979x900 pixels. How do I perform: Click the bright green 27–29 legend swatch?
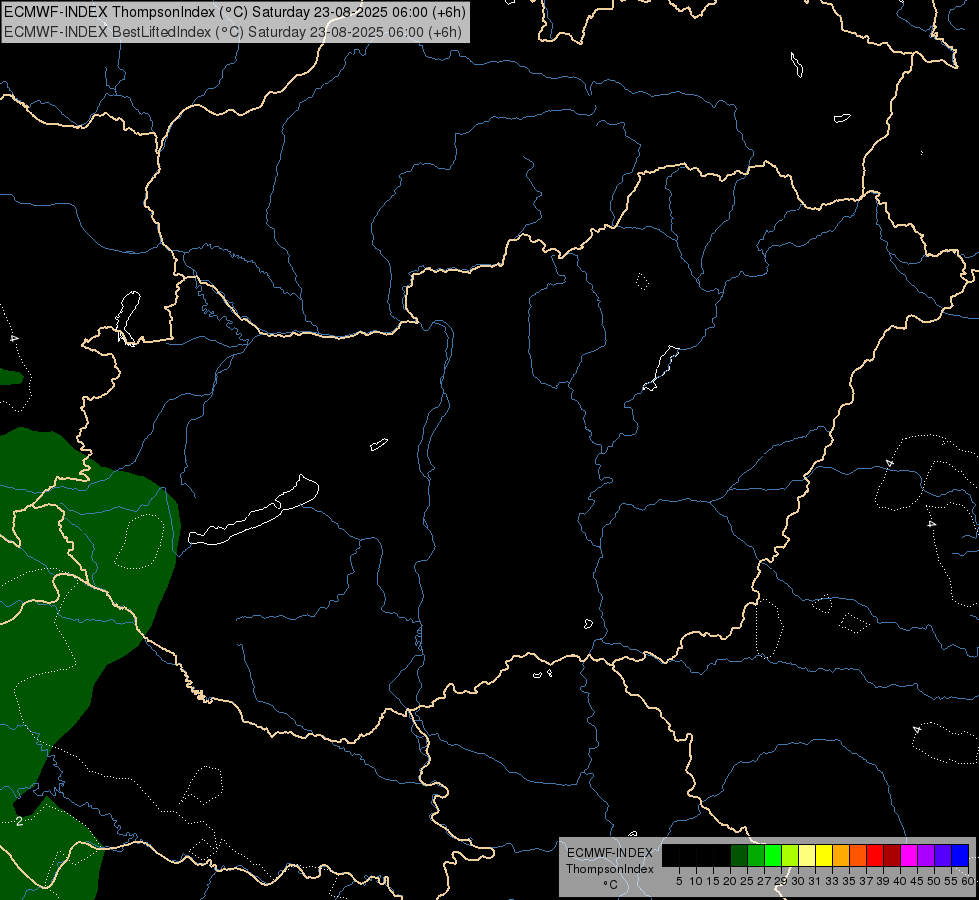point(773,855)
